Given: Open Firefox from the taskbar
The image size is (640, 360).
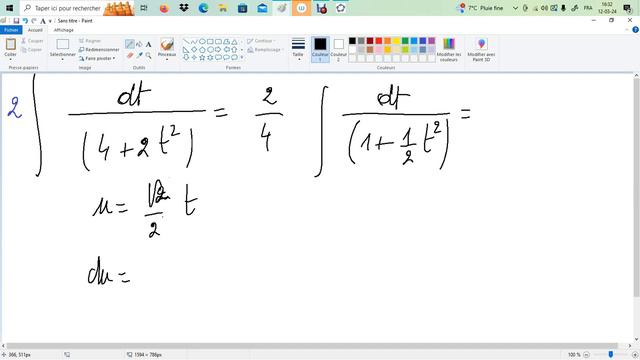Looking at the screenshot, I should (164, 8).
